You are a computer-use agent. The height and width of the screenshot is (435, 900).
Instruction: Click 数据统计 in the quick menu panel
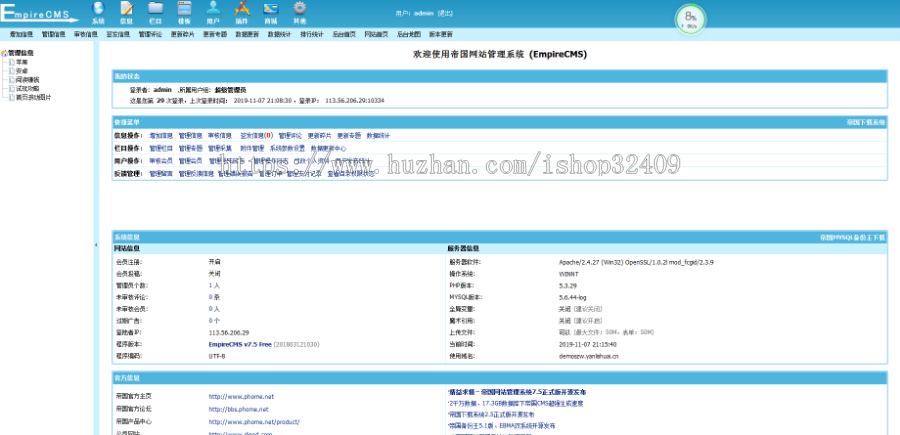click(x=378, y=136)
